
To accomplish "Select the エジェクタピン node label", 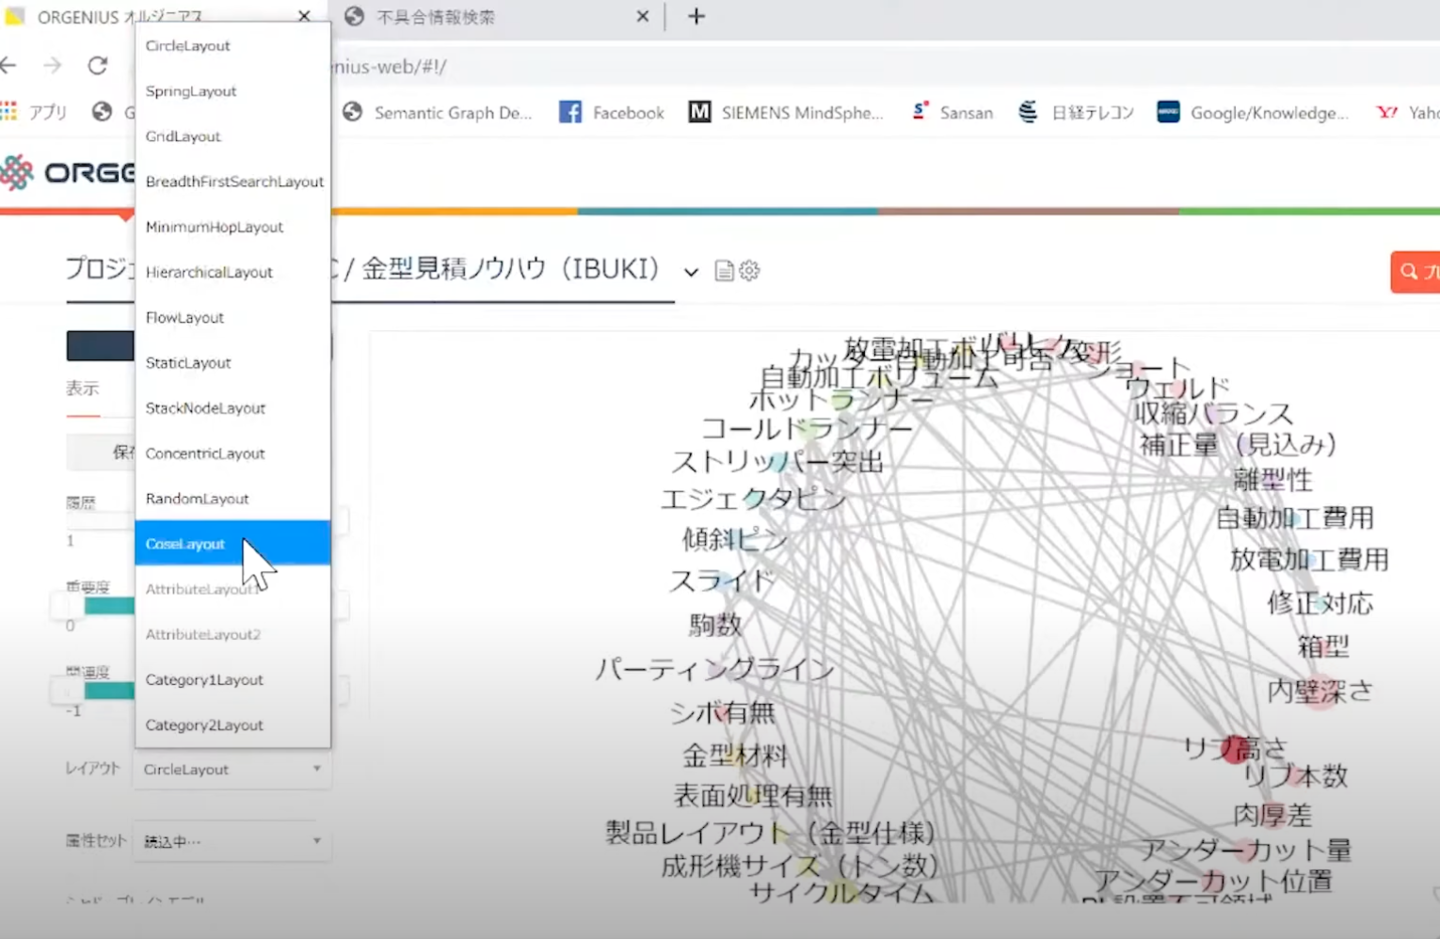I will coord(753,499).
